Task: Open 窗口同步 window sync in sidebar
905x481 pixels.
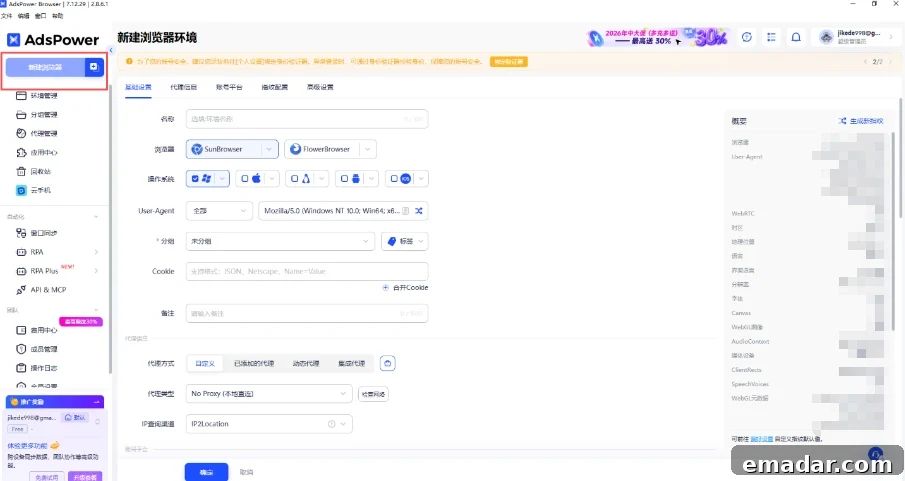Action: [x=43, y=233]
